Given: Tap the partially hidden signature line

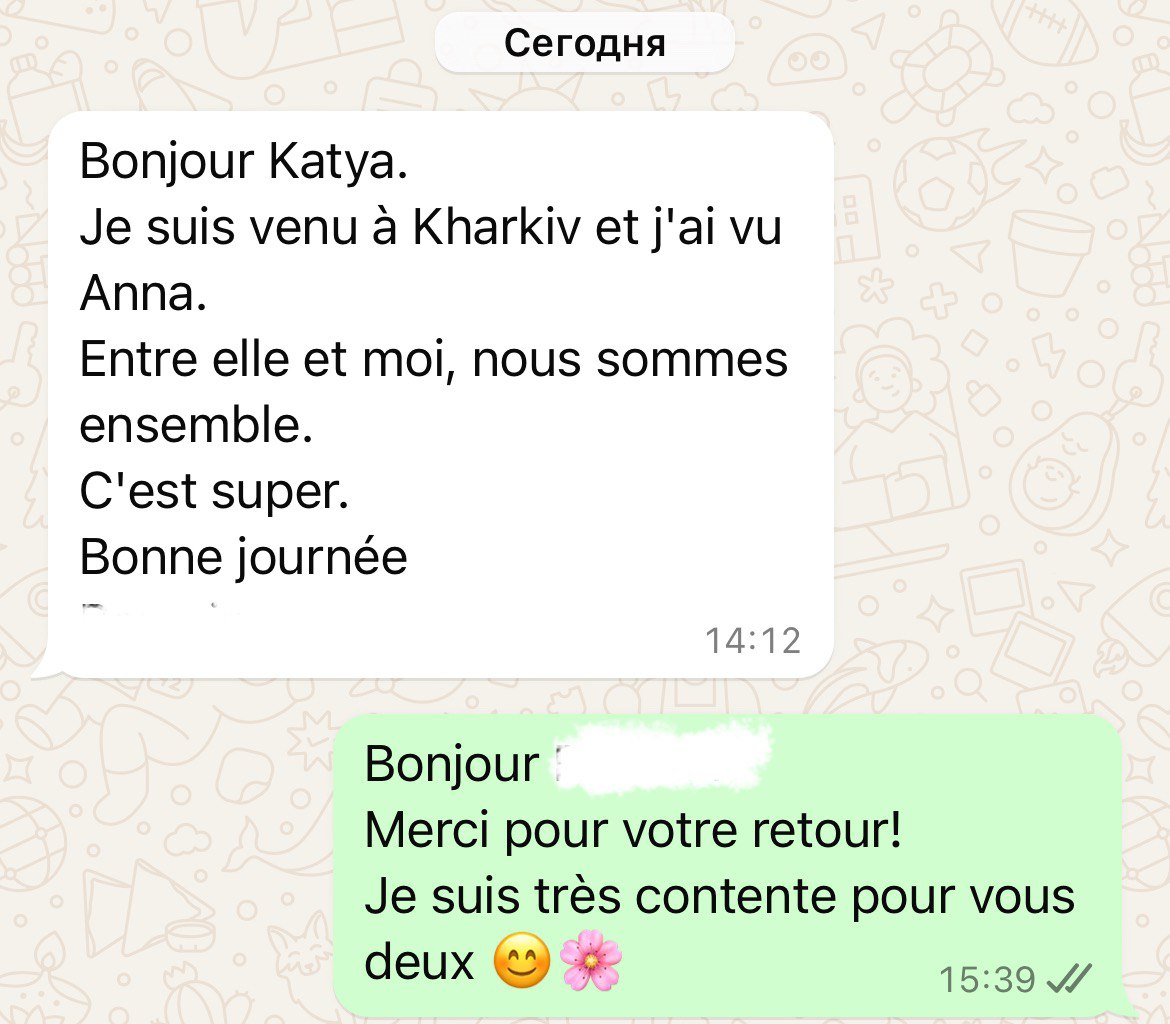Looking at the screenshot, I should pos(160,607).
